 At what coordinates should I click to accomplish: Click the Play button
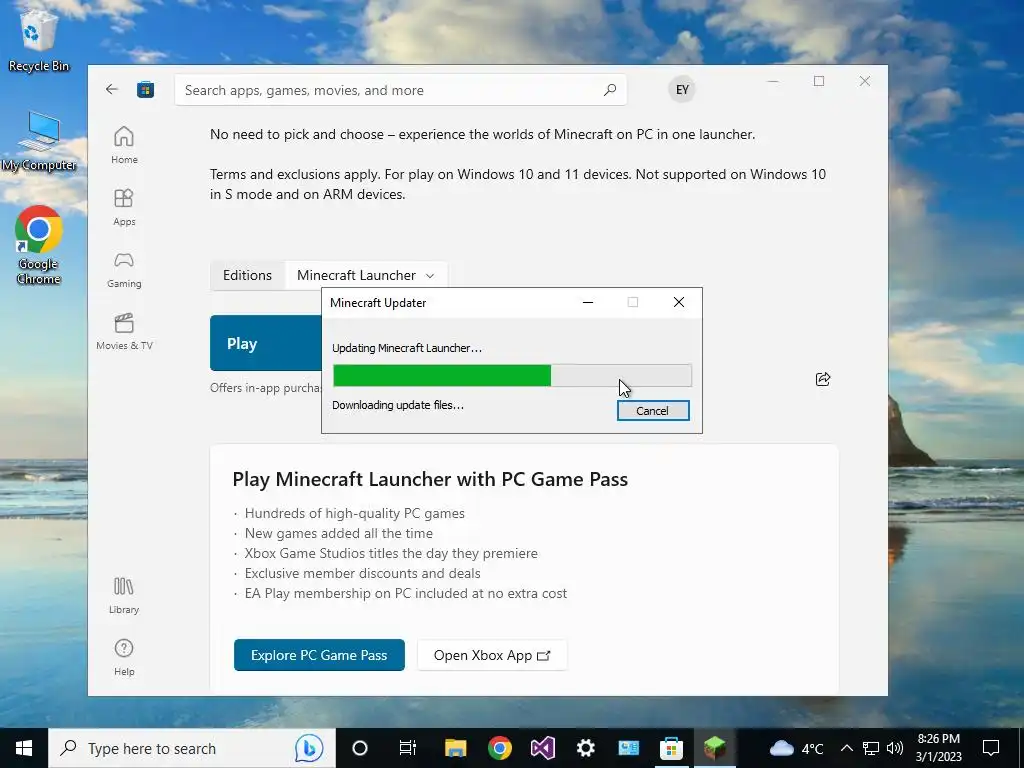(x=266, y=344)
